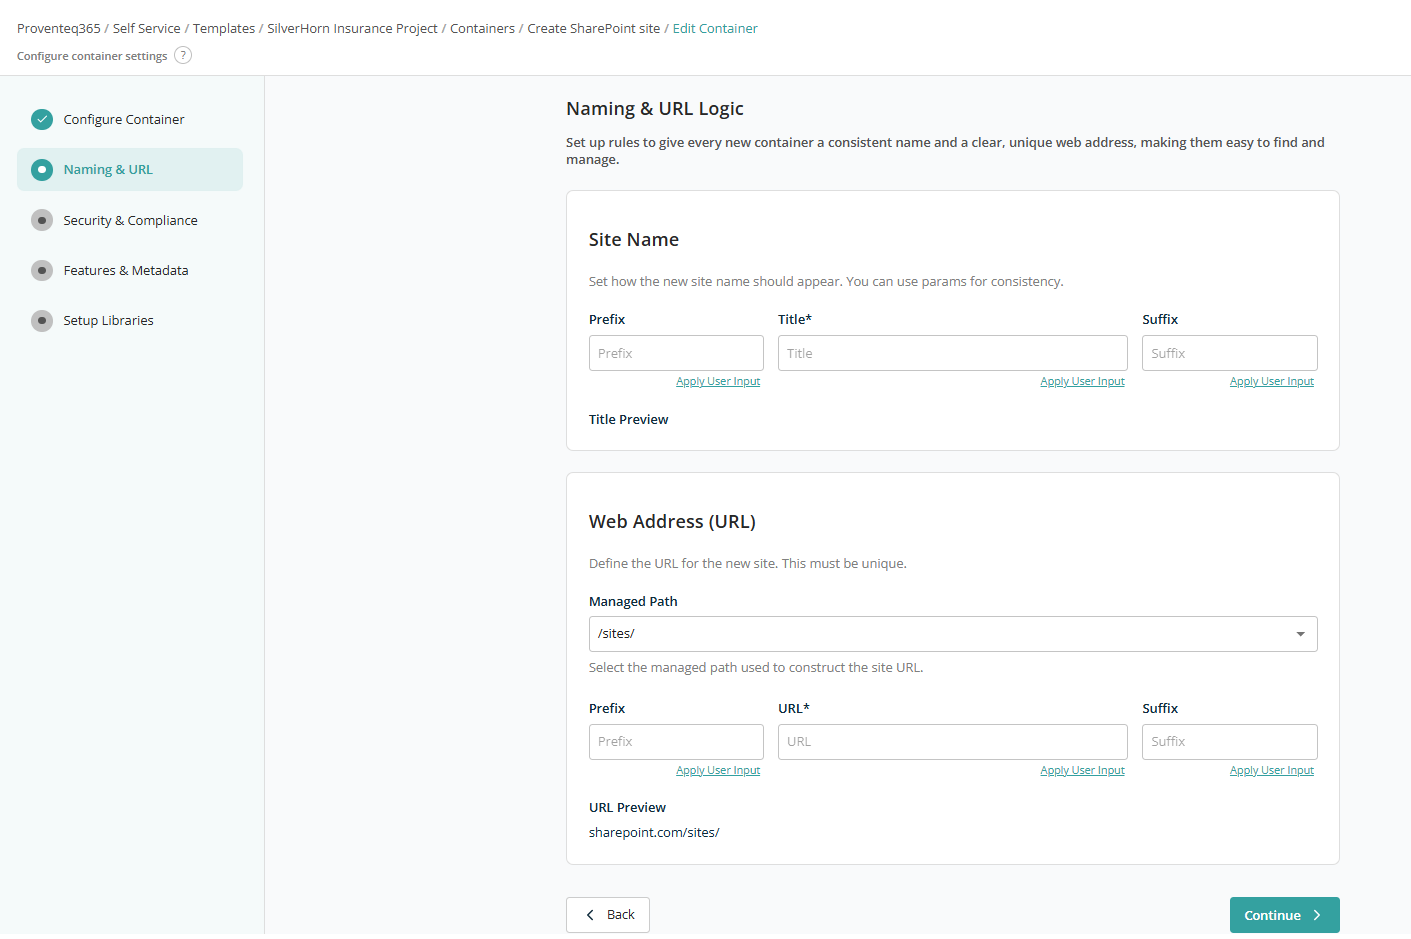This screenshot has height=939, width=1411.
Task: Select the /sites/ Managed Path combo box
Action: (x=953, y=634)
